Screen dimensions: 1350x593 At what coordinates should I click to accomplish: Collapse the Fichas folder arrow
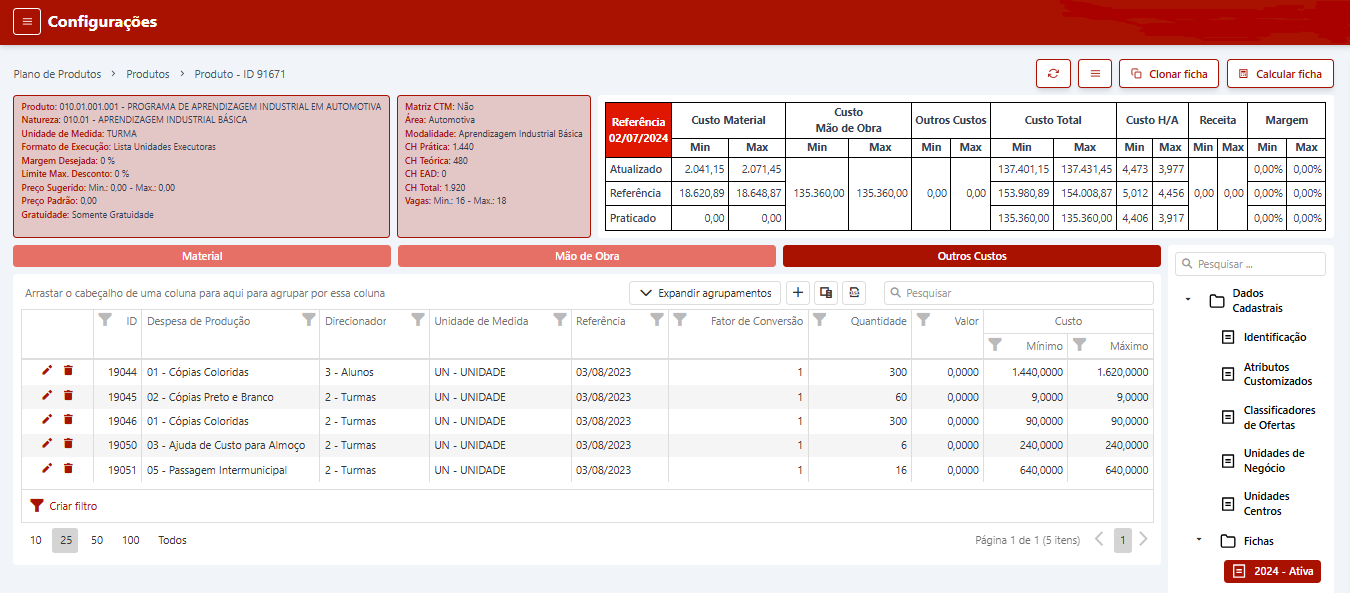click(x=1198, y=540)
